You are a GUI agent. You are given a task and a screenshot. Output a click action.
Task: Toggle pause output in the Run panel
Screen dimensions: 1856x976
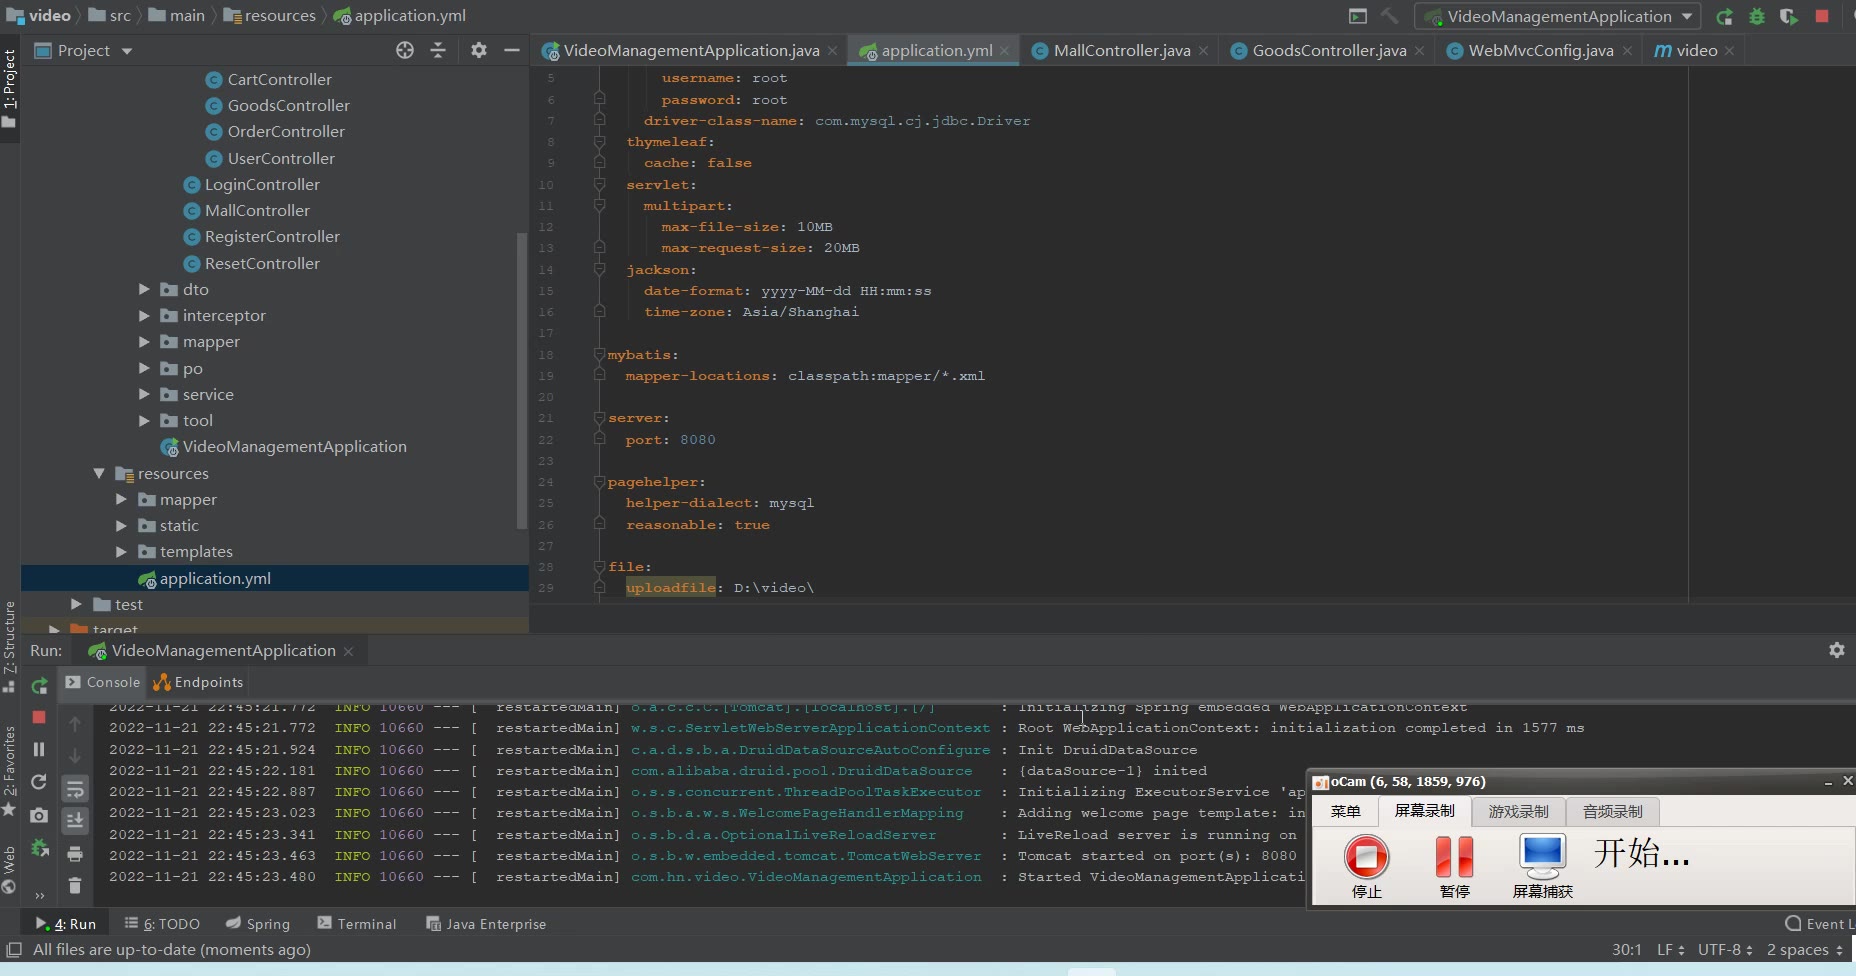(39, 749)
